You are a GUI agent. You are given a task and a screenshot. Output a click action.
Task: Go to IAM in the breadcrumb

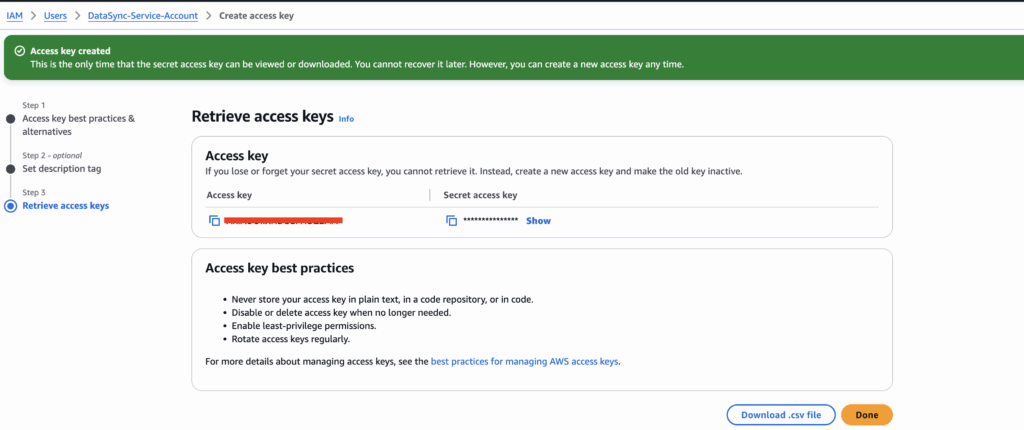[15, 16]
